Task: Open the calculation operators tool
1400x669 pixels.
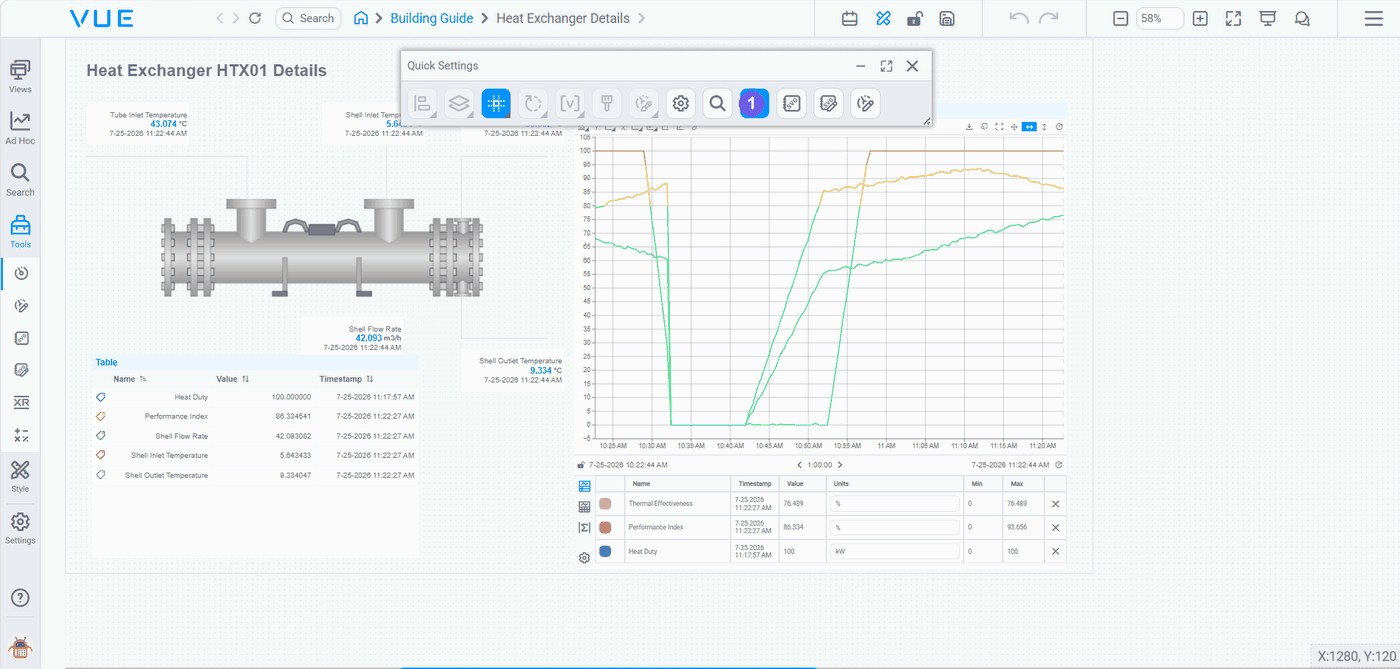Action: 21,435
